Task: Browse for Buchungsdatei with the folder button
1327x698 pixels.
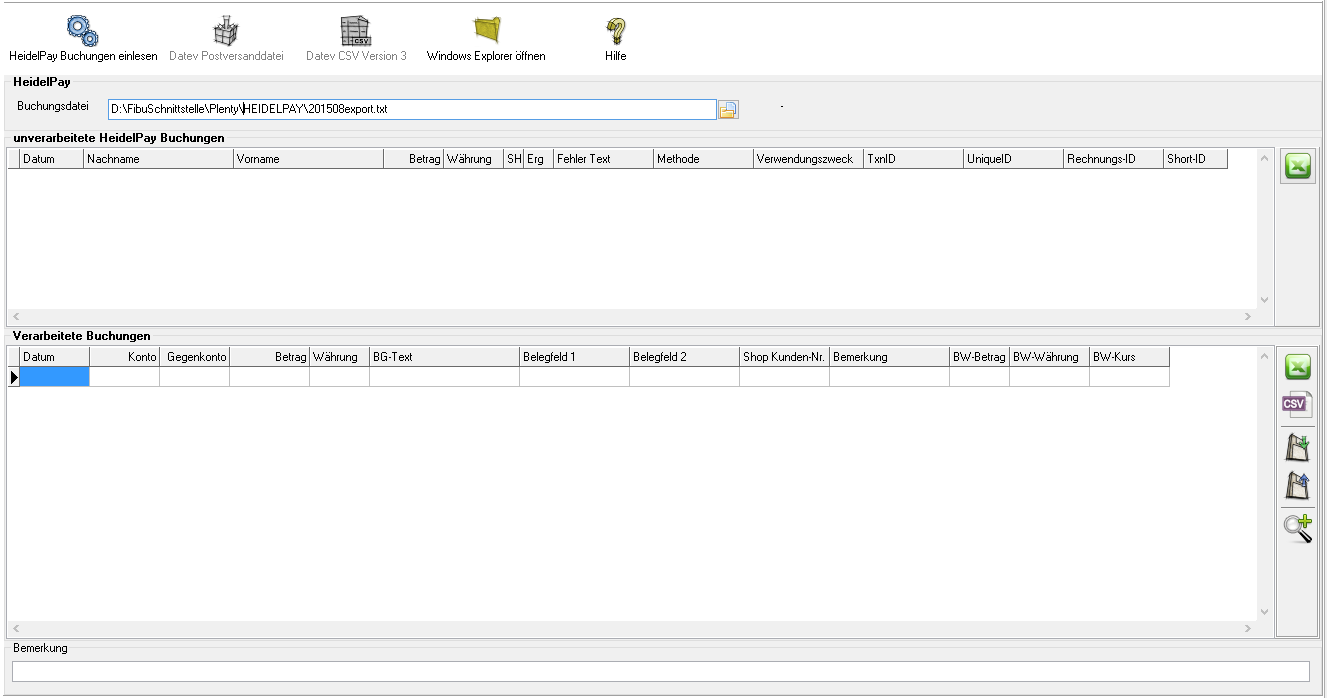Action: [x=728, y=109]
